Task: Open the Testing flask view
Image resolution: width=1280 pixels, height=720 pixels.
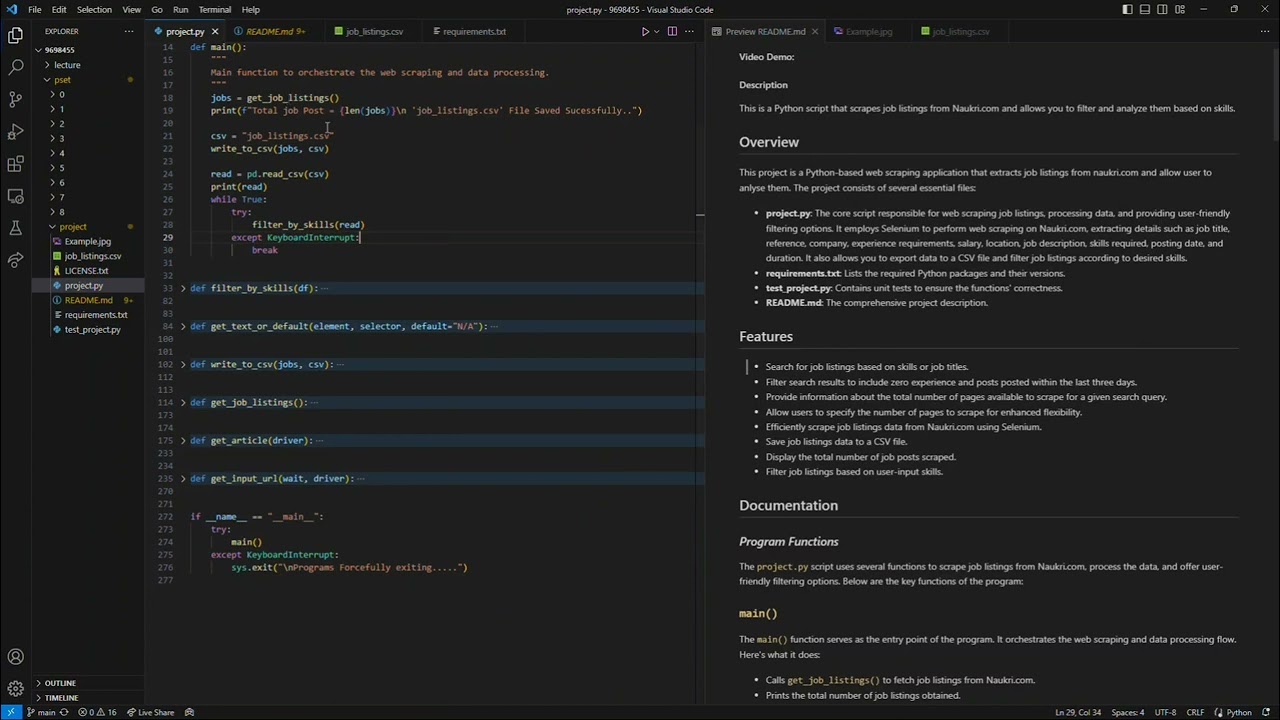Action: click(15, 228)
